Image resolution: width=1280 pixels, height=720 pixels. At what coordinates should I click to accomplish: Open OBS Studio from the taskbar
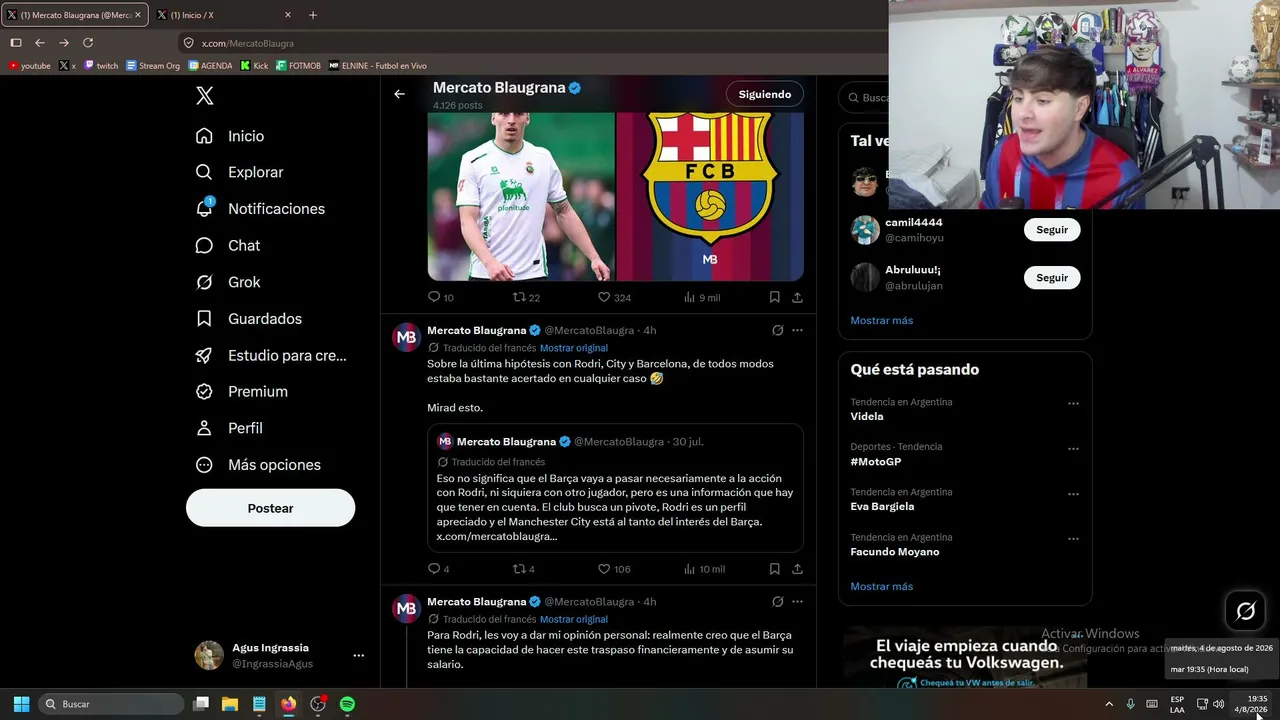[318, 704]
